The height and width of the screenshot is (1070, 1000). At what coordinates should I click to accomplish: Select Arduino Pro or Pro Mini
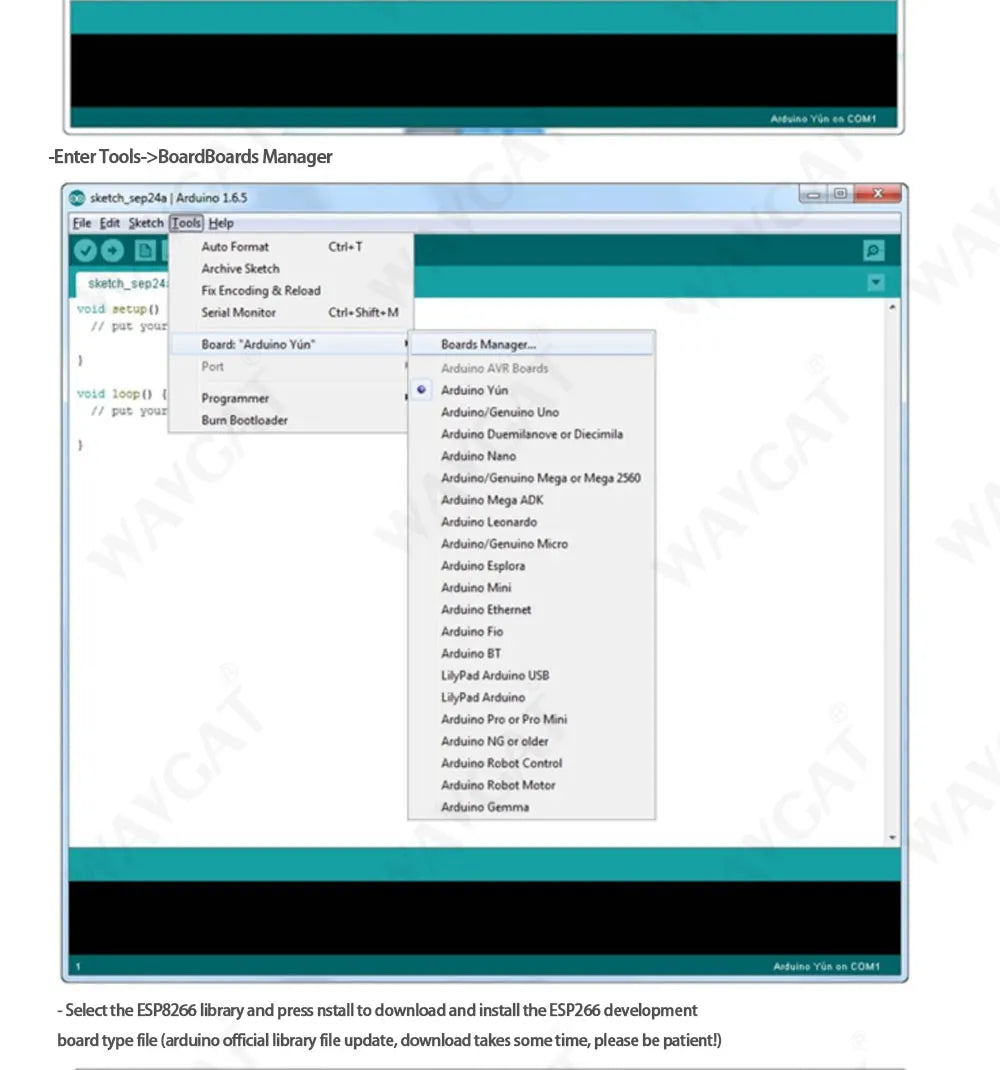531,719
